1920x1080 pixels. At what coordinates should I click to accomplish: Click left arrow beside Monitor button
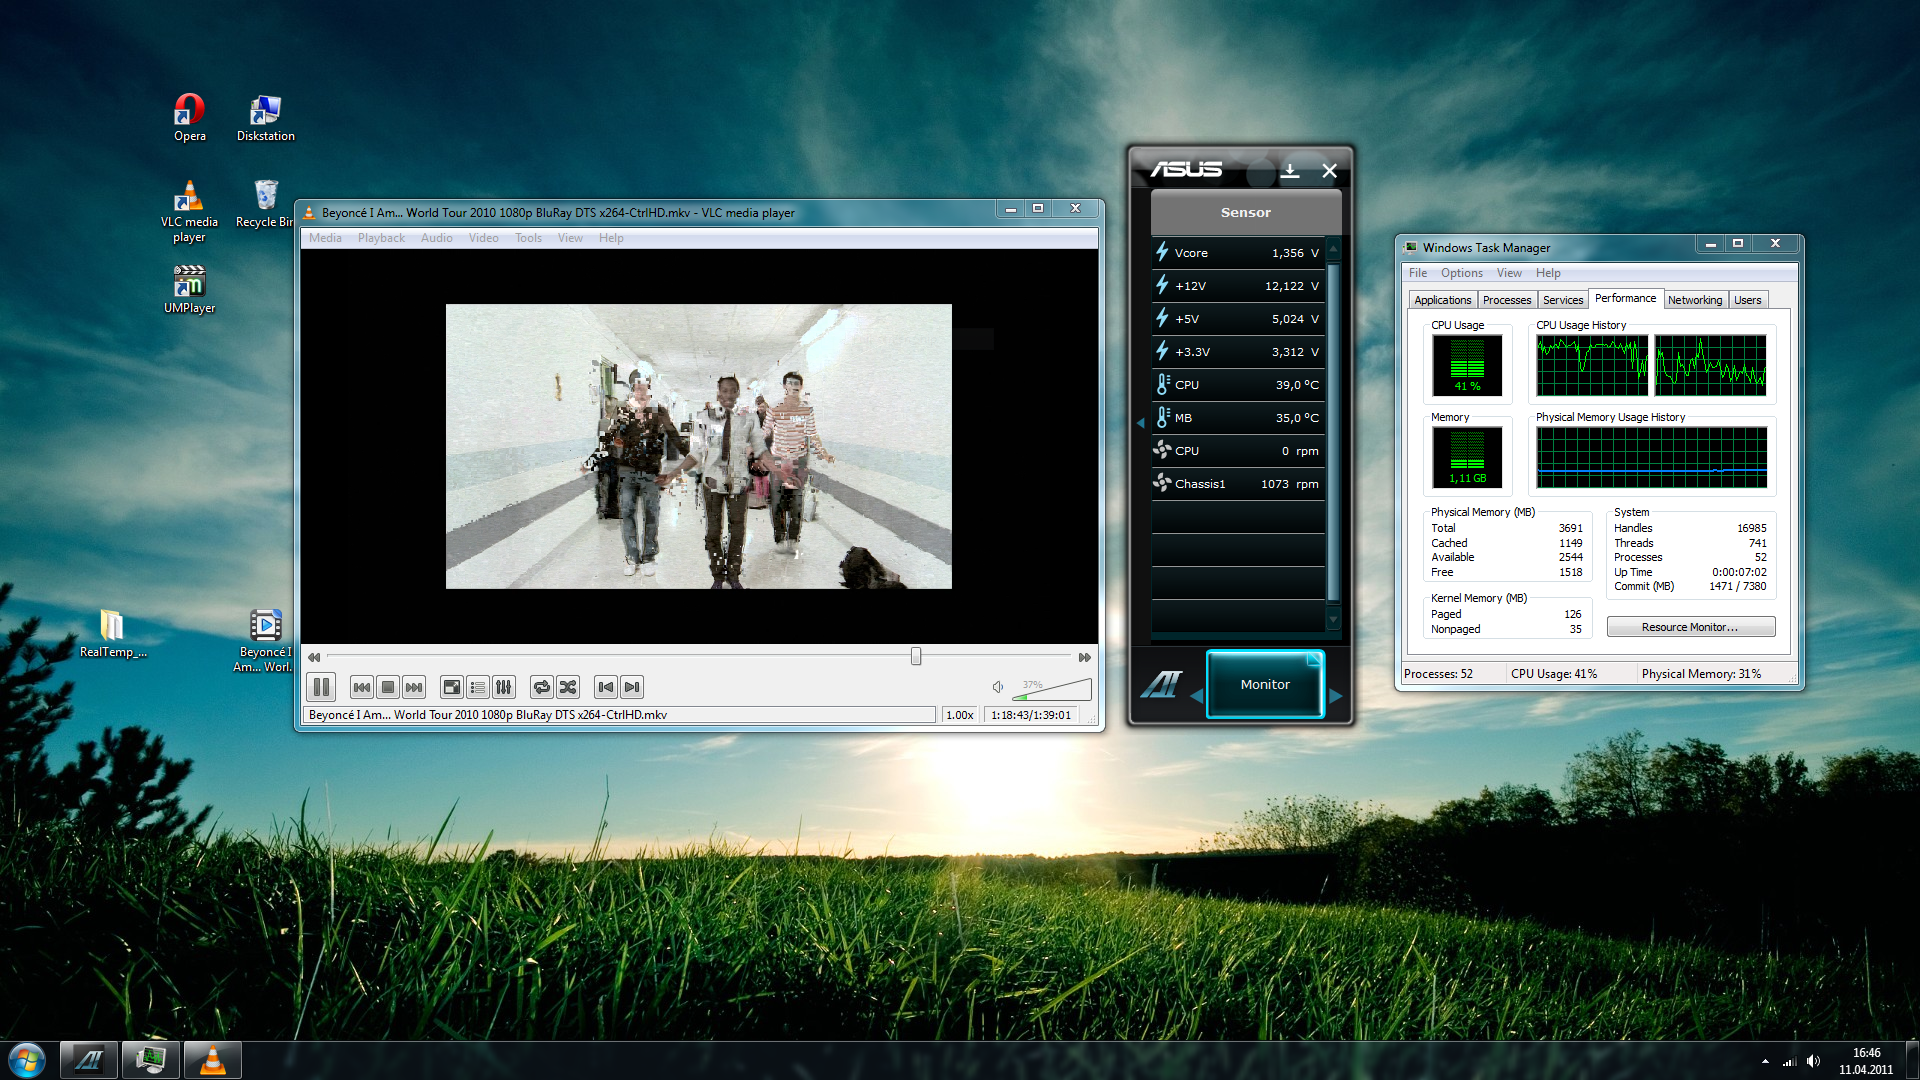click(x=1196, y=695)
